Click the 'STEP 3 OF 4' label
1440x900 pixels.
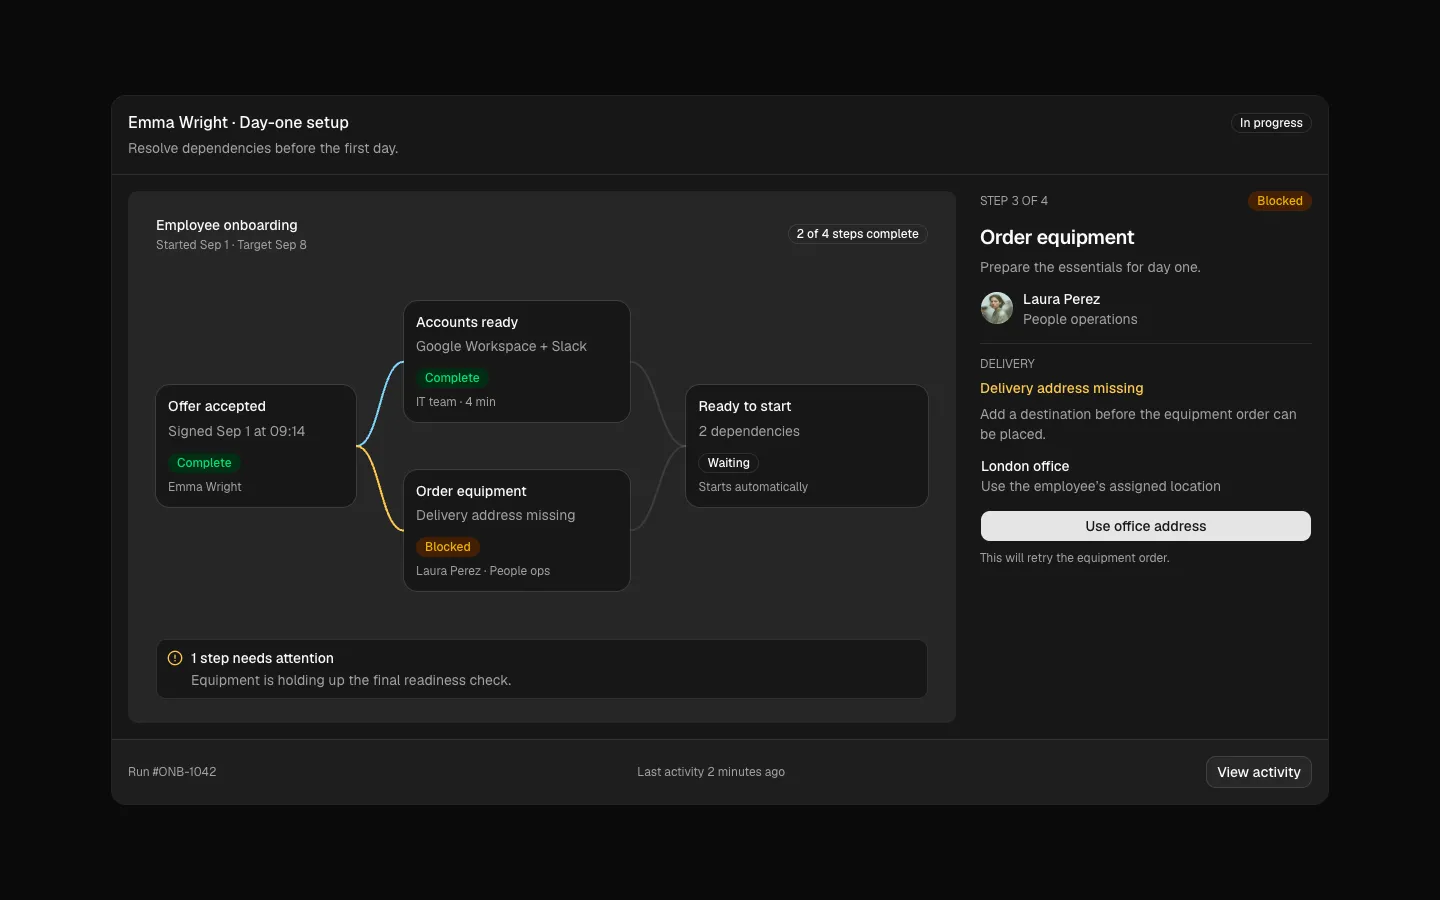(1014, 201)
